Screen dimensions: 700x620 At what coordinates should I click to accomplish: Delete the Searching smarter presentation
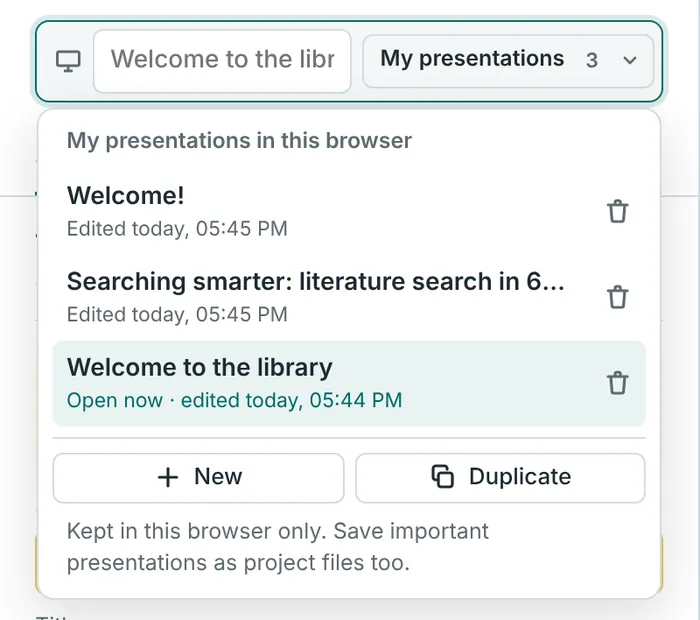tap(617, 297)
